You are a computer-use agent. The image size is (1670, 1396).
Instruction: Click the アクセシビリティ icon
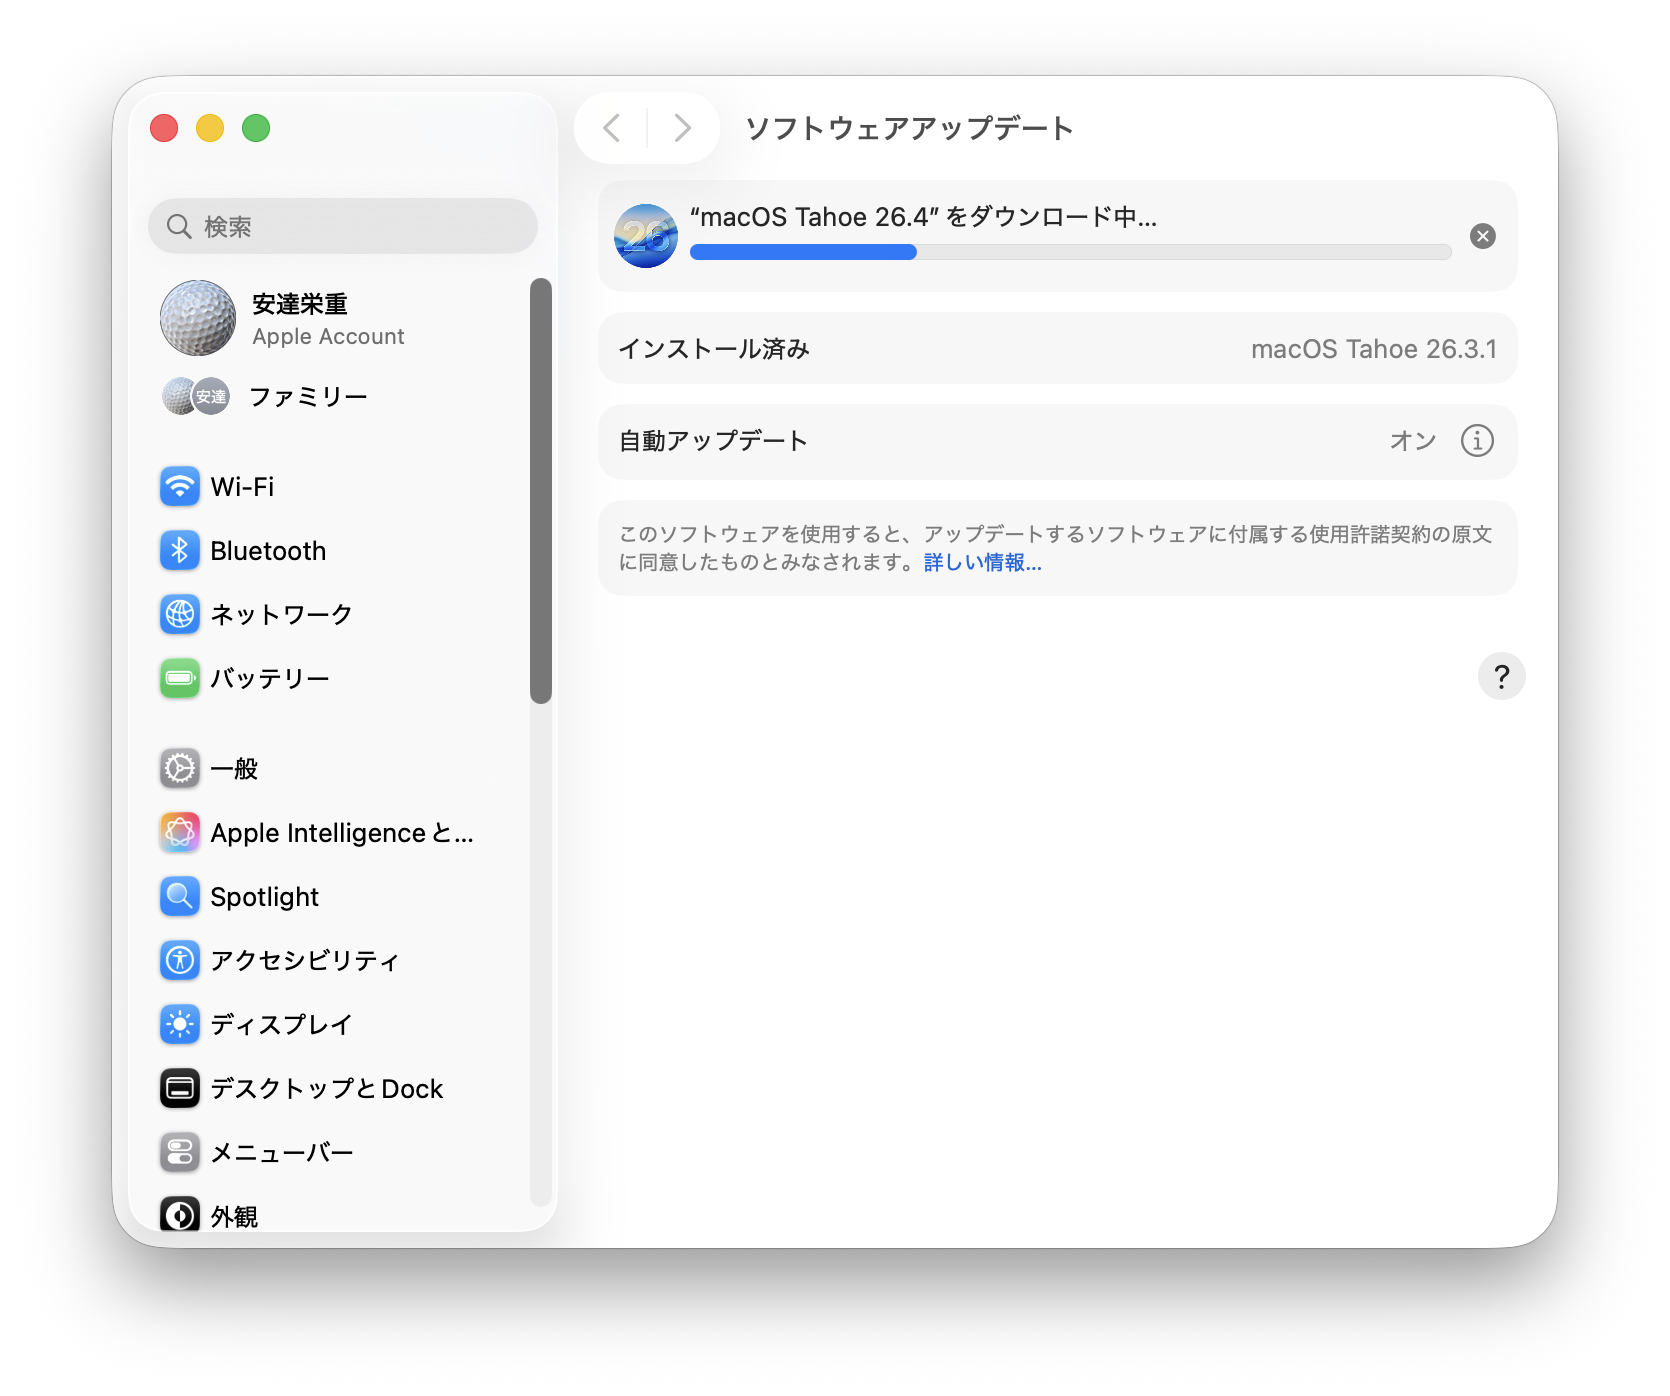[180, 960]
